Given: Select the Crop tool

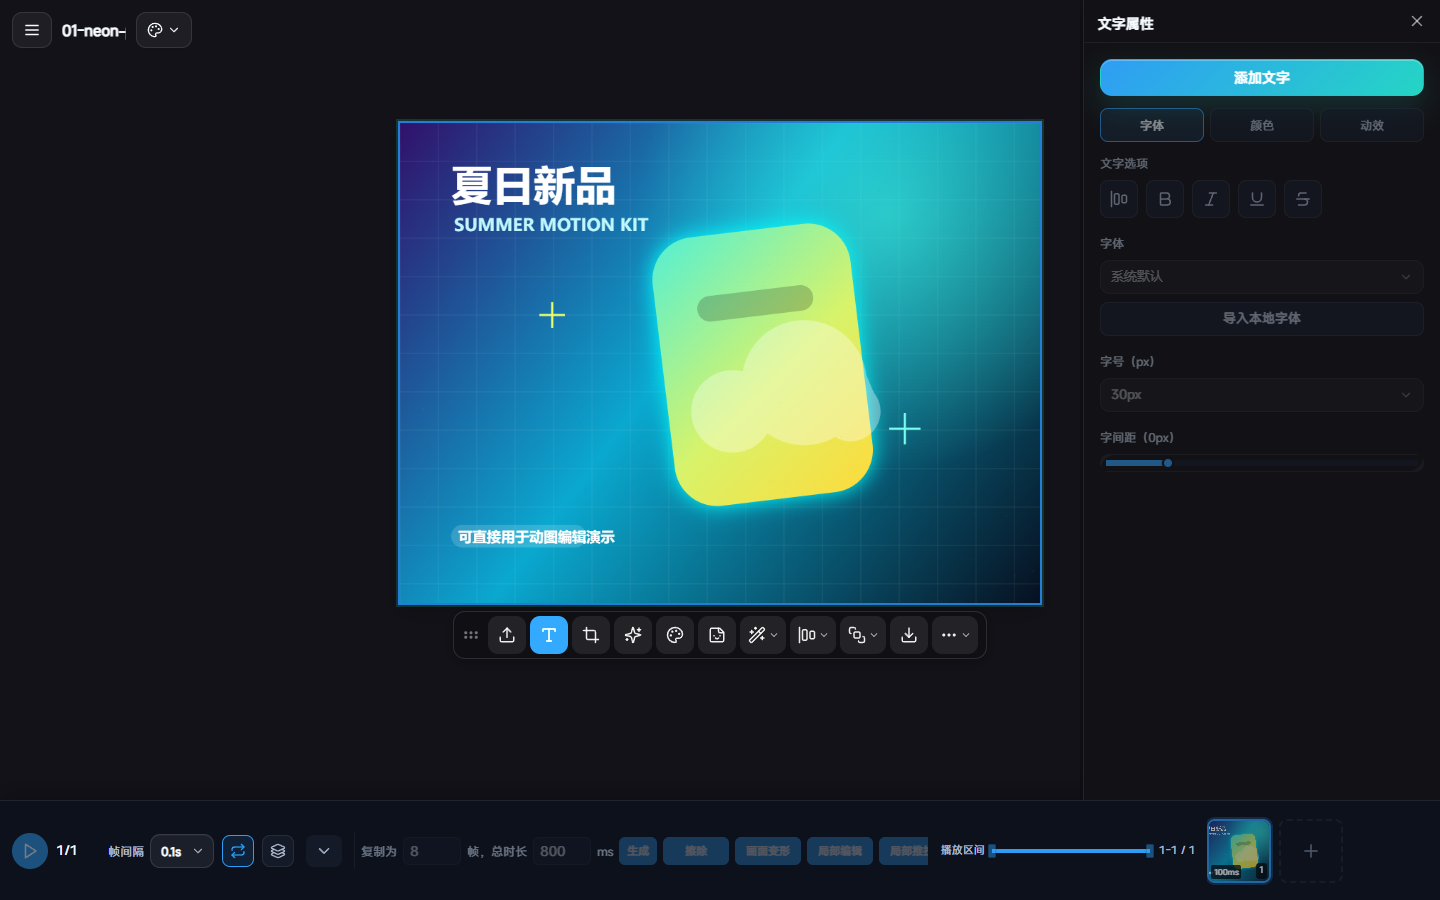Looking at the screenshot, I should click(x=591, y=635).
